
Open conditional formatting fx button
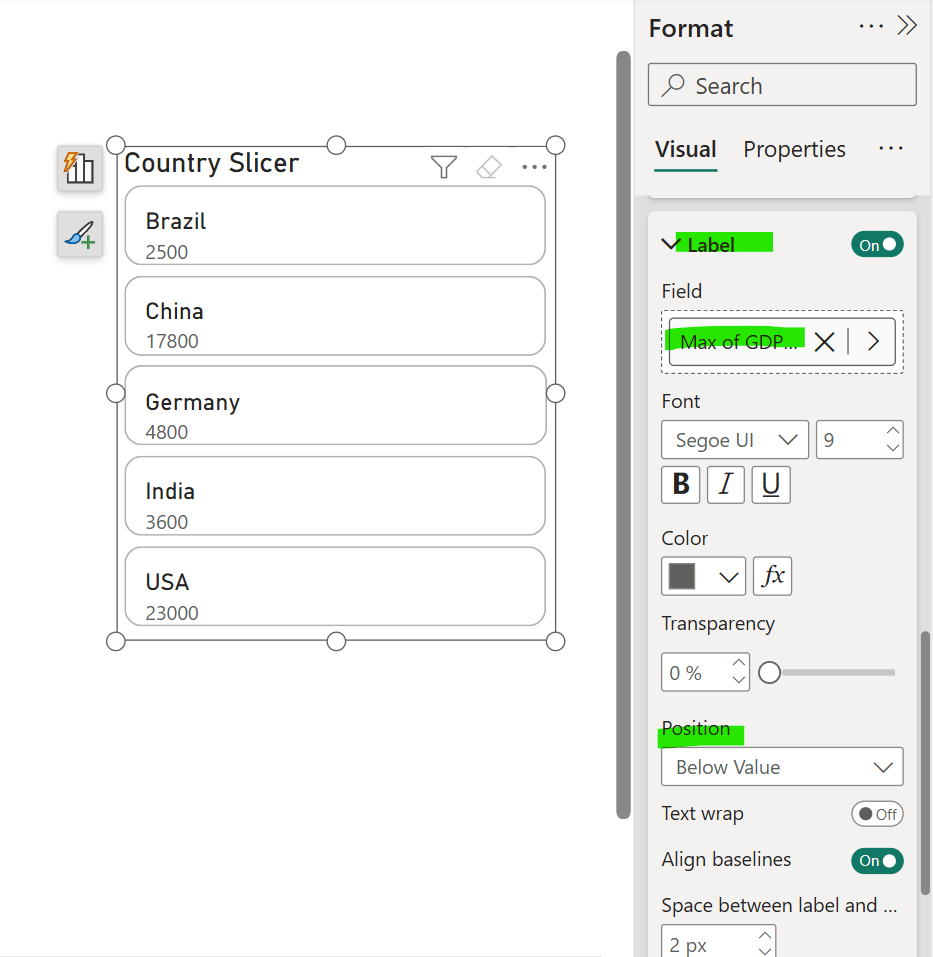(x=772, y=576)
